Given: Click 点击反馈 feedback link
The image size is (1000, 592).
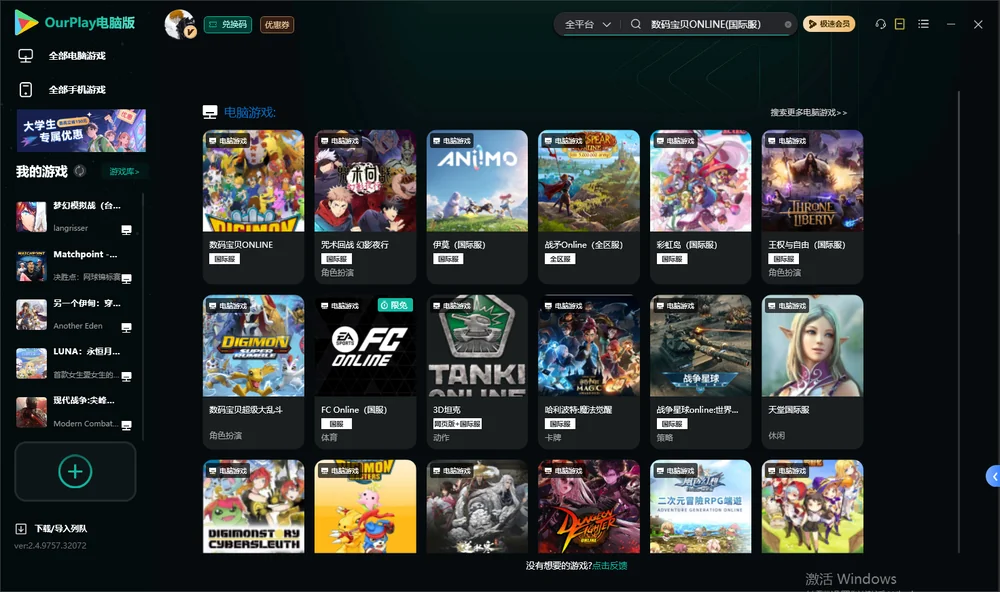Looking at the screenshot, I should pos(610,565).
